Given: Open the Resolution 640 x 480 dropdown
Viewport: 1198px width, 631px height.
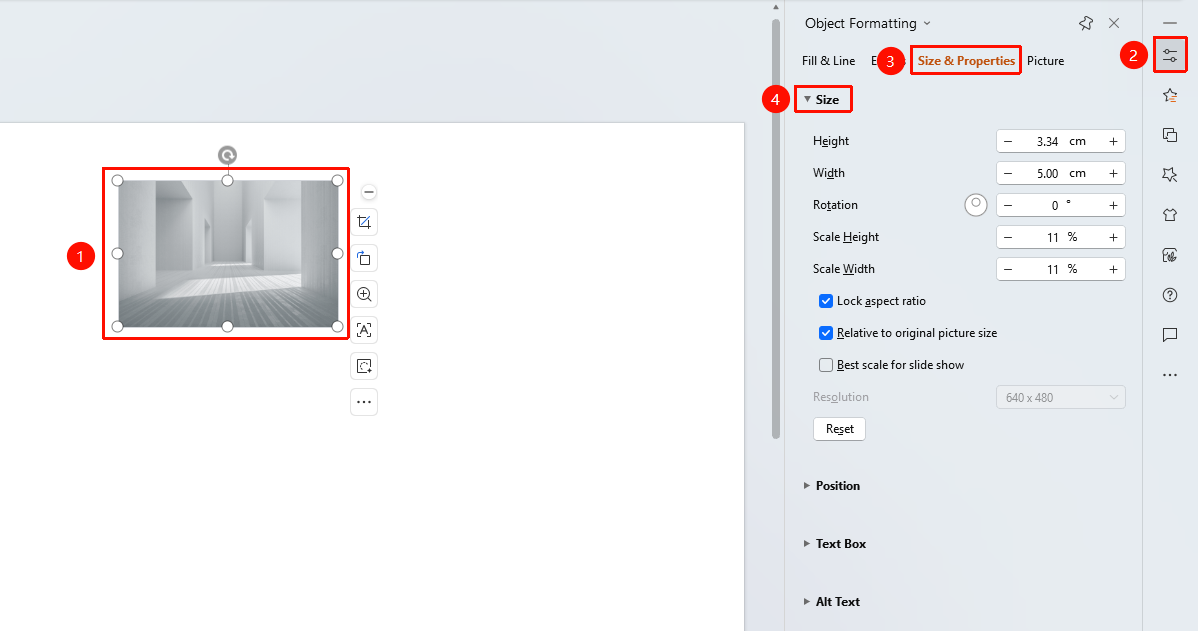Looking at the screenshot, I should [x=1060, y=397].
